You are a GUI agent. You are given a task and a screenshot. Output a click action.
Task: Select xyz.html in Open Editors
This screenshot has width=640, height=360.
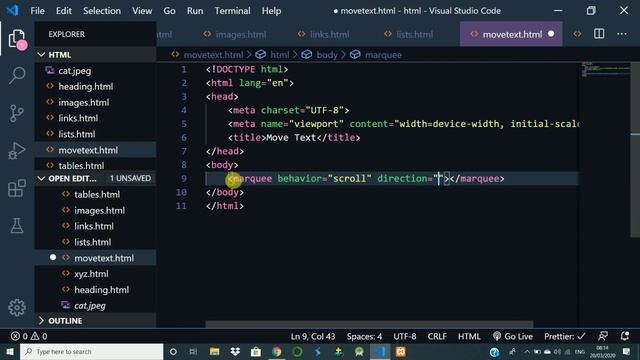(x=91, y=274)
